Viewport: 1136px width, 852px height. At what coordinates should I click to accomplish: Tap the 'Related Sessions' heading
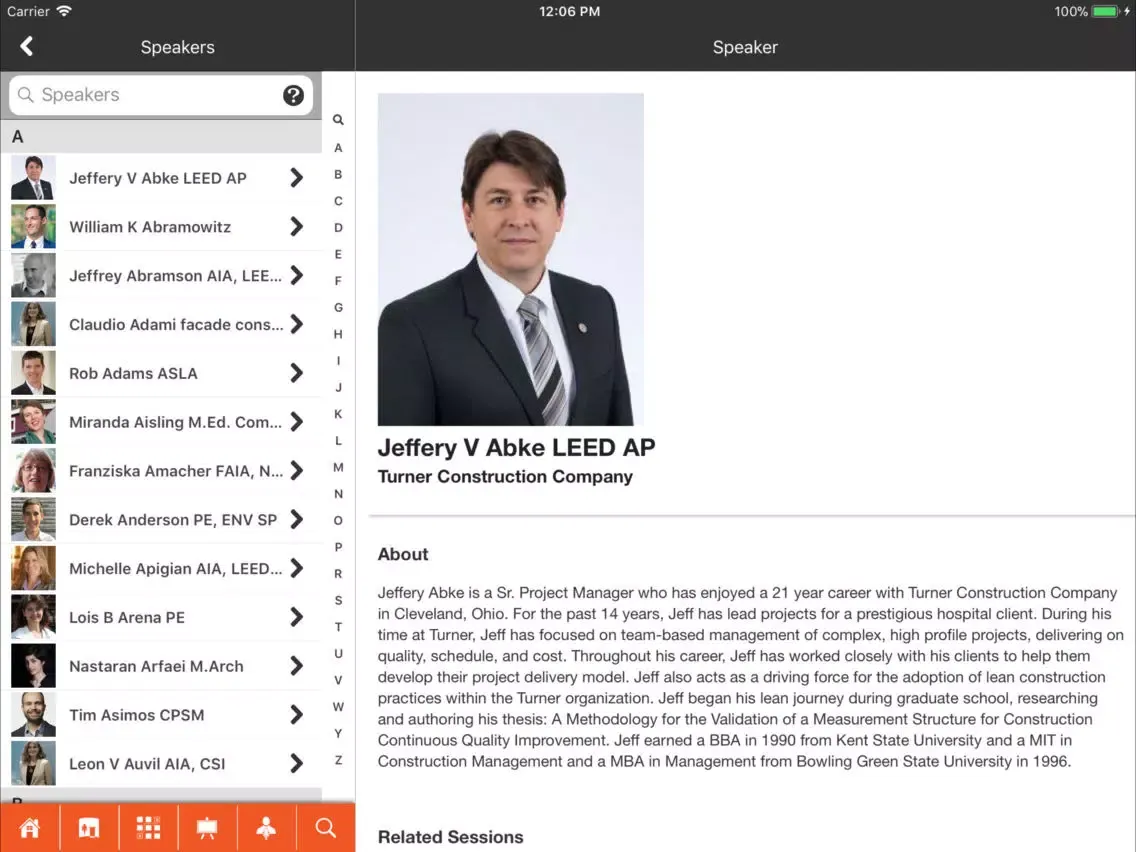(x=451, y=837)
